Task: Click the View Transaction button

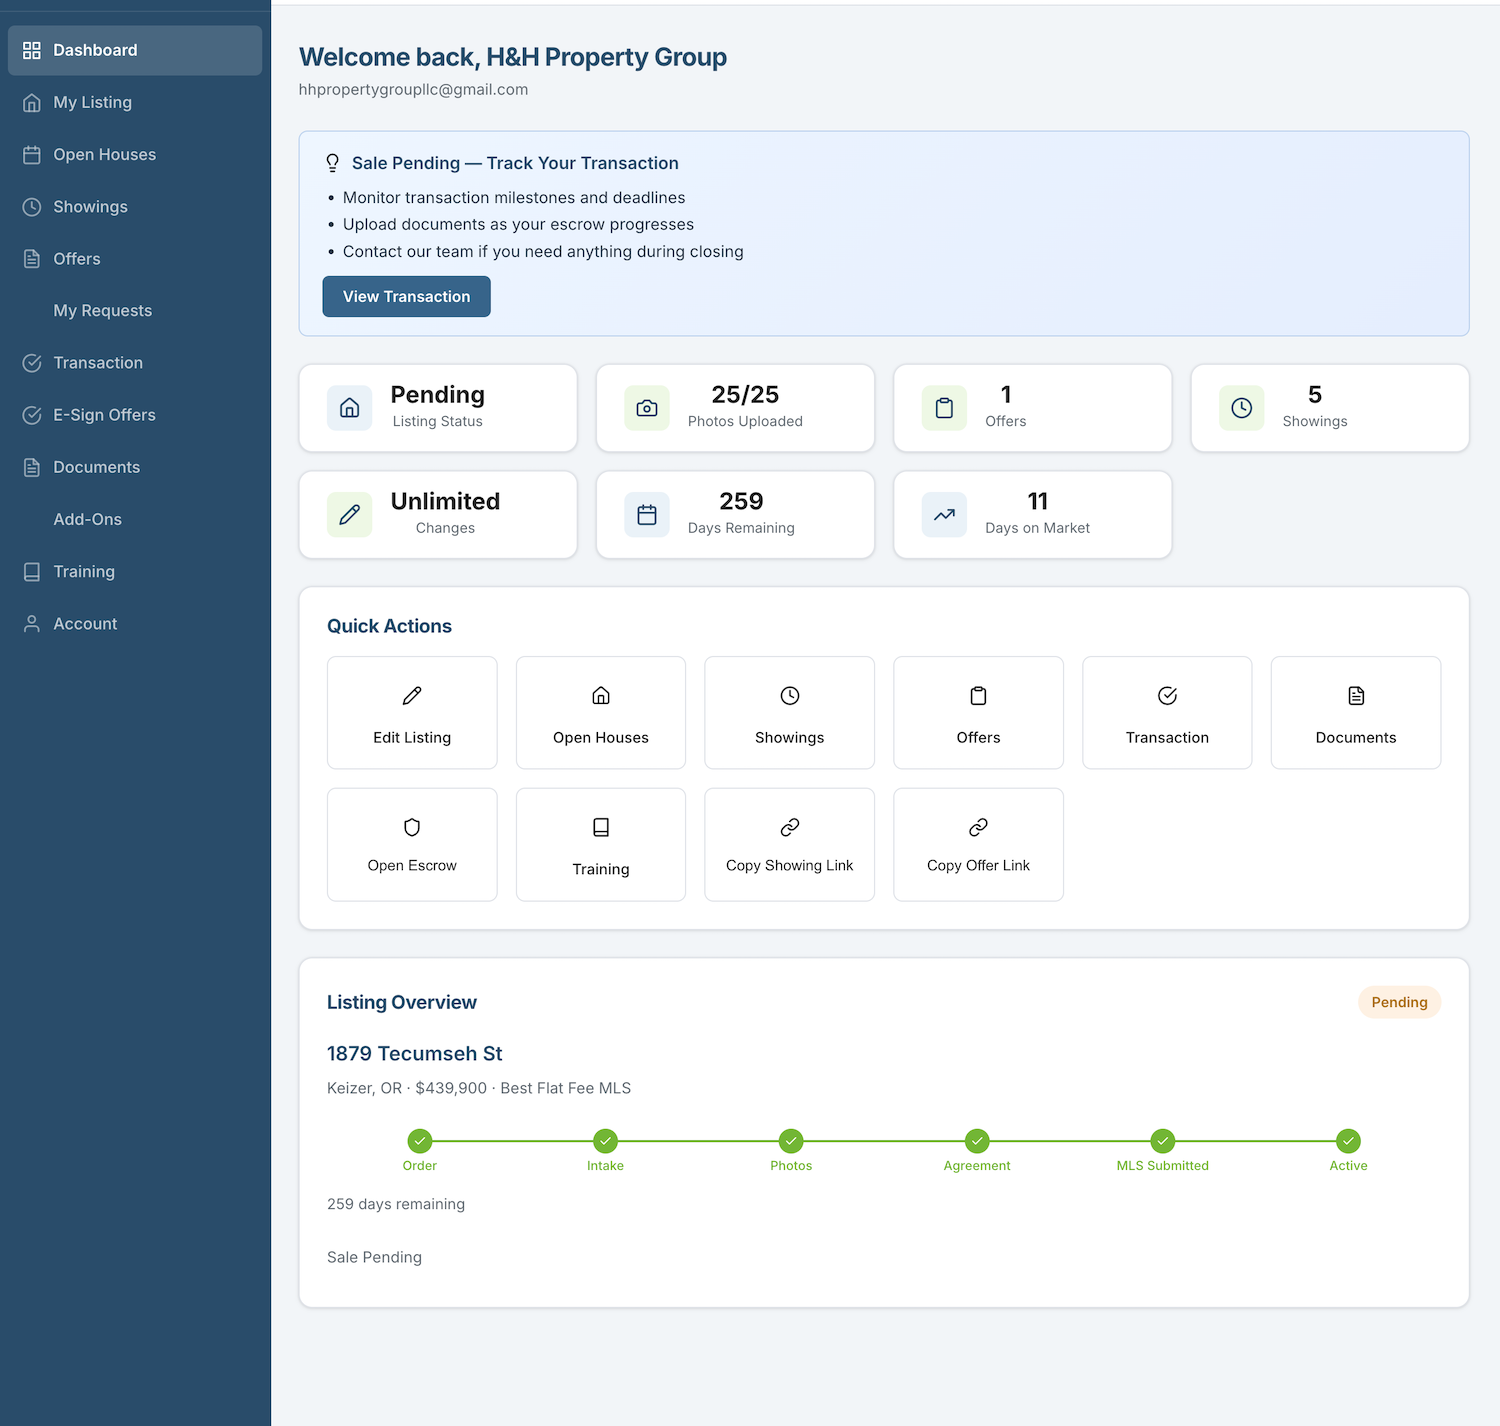Action: 406,296
